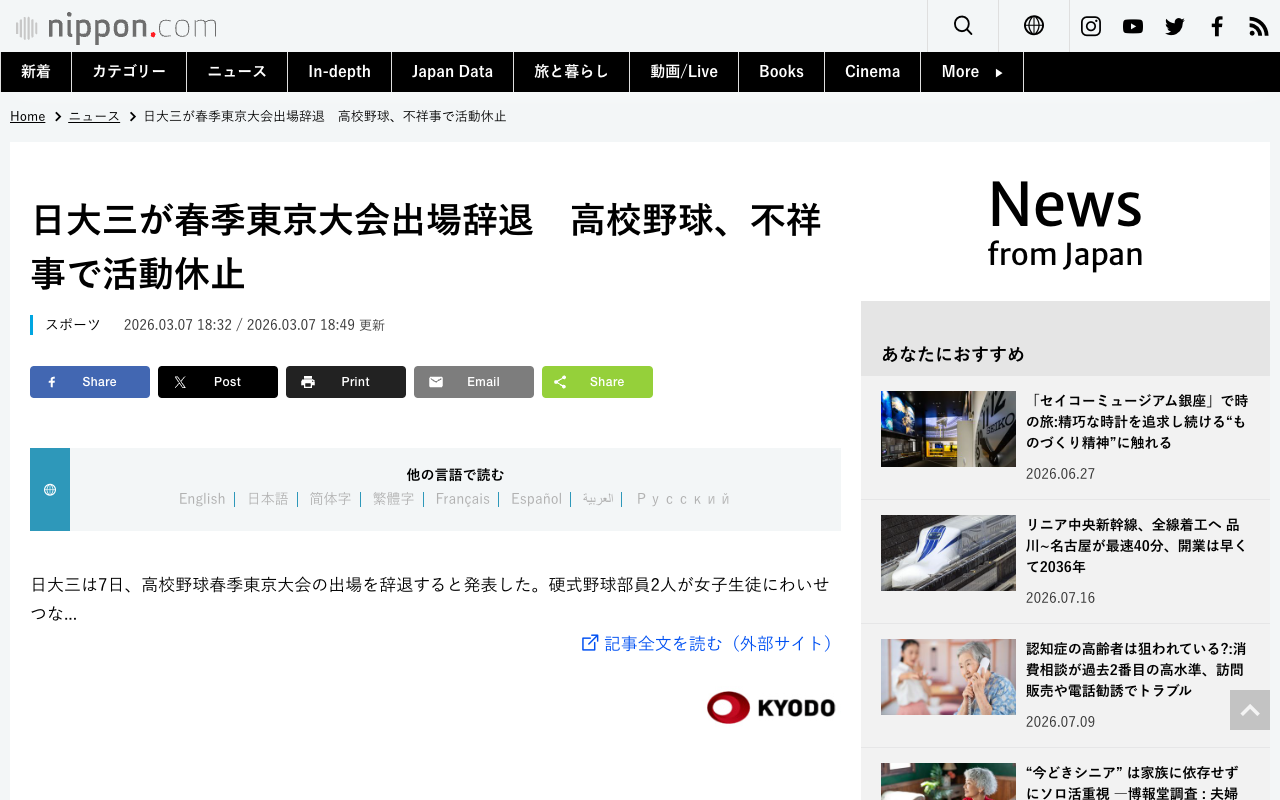The image size is (1280, 800).
Task: Switch article language to 繁體字
Action: [393, 499]
